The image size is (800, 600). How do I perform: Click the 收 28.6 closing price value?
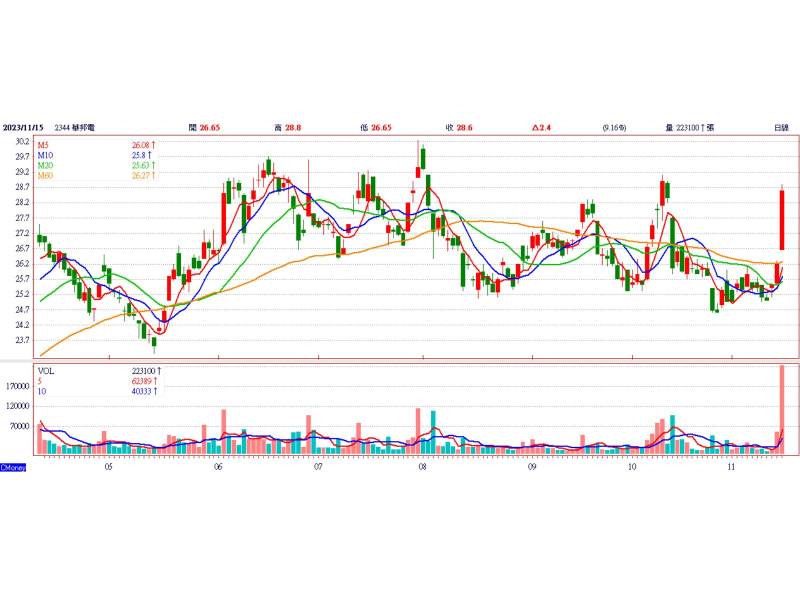click(x=459, y=128)
